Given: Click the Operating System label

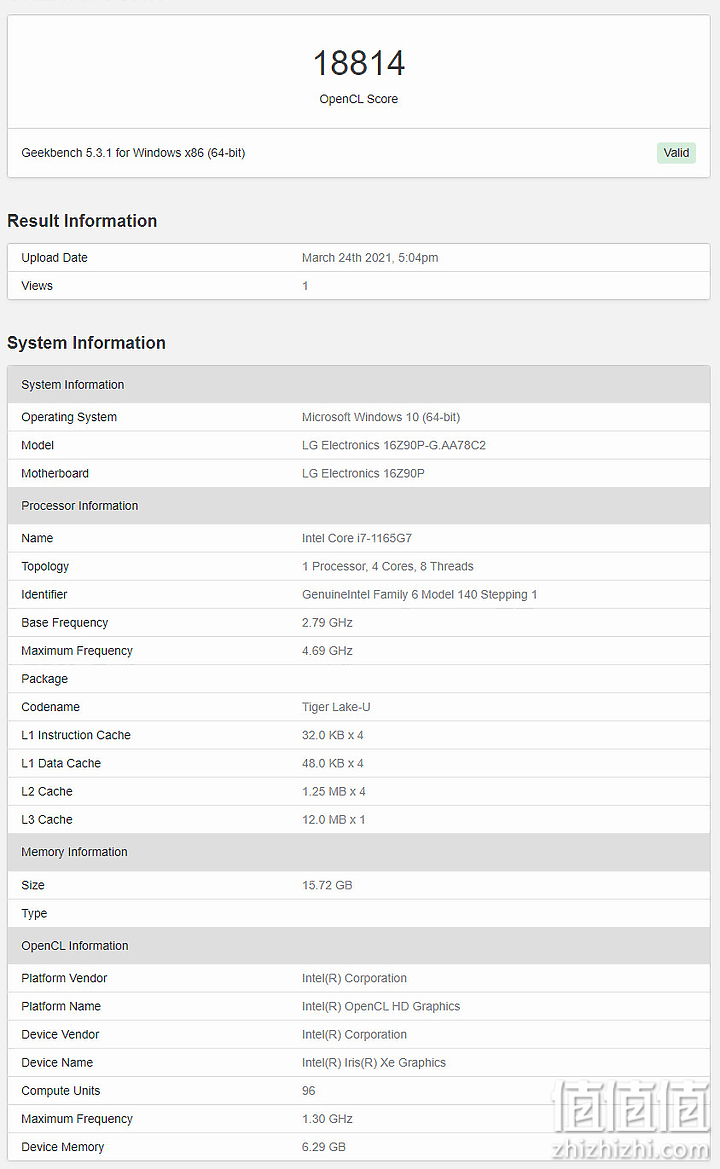Looking at the screenshot, I should click(x=69, y=418).
